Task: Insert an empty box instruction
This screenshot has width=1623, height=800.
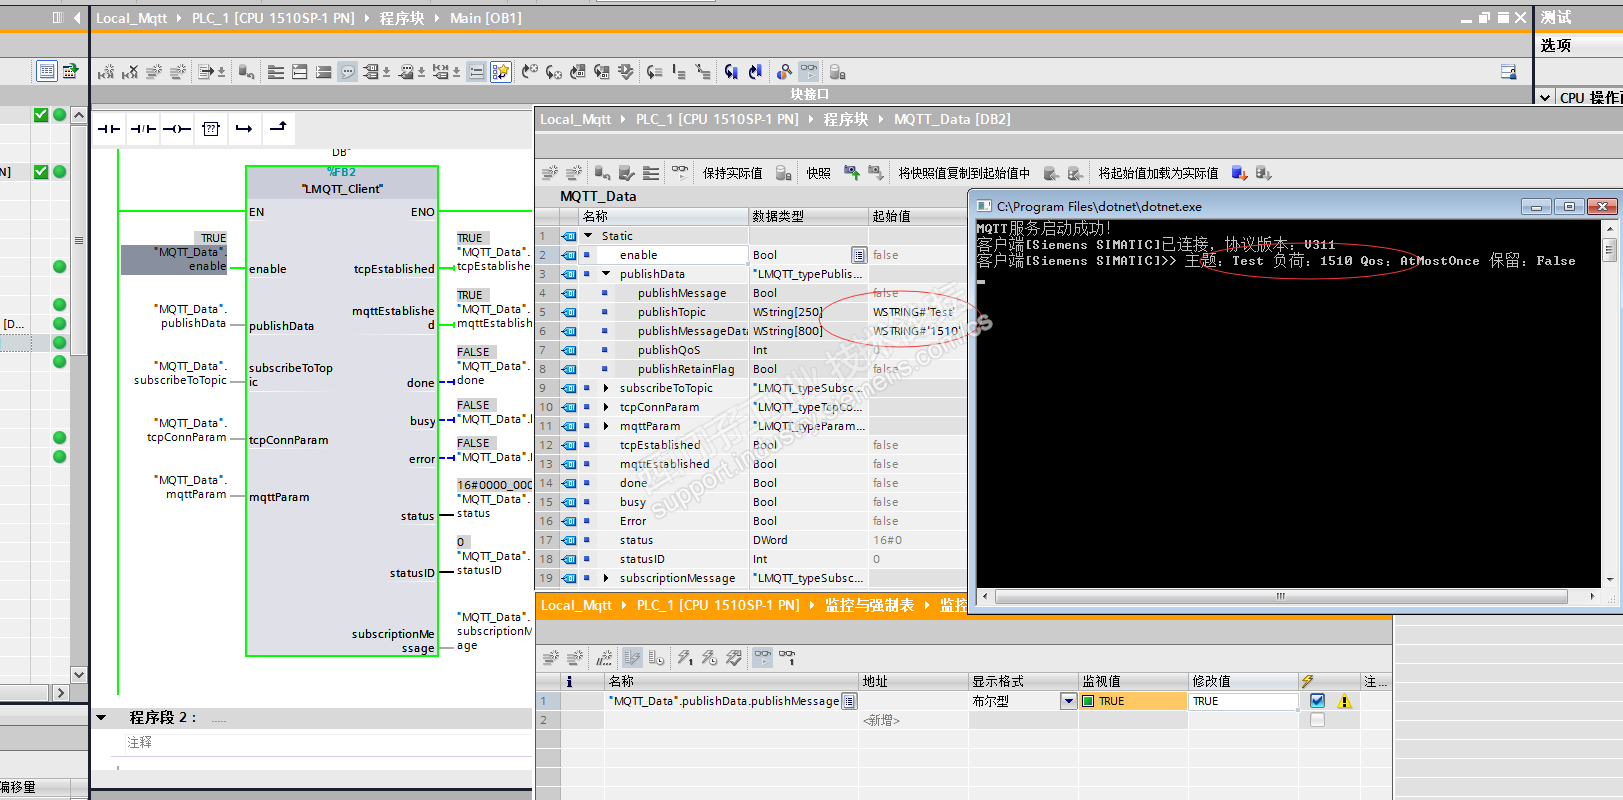Action: pos(211,129)
